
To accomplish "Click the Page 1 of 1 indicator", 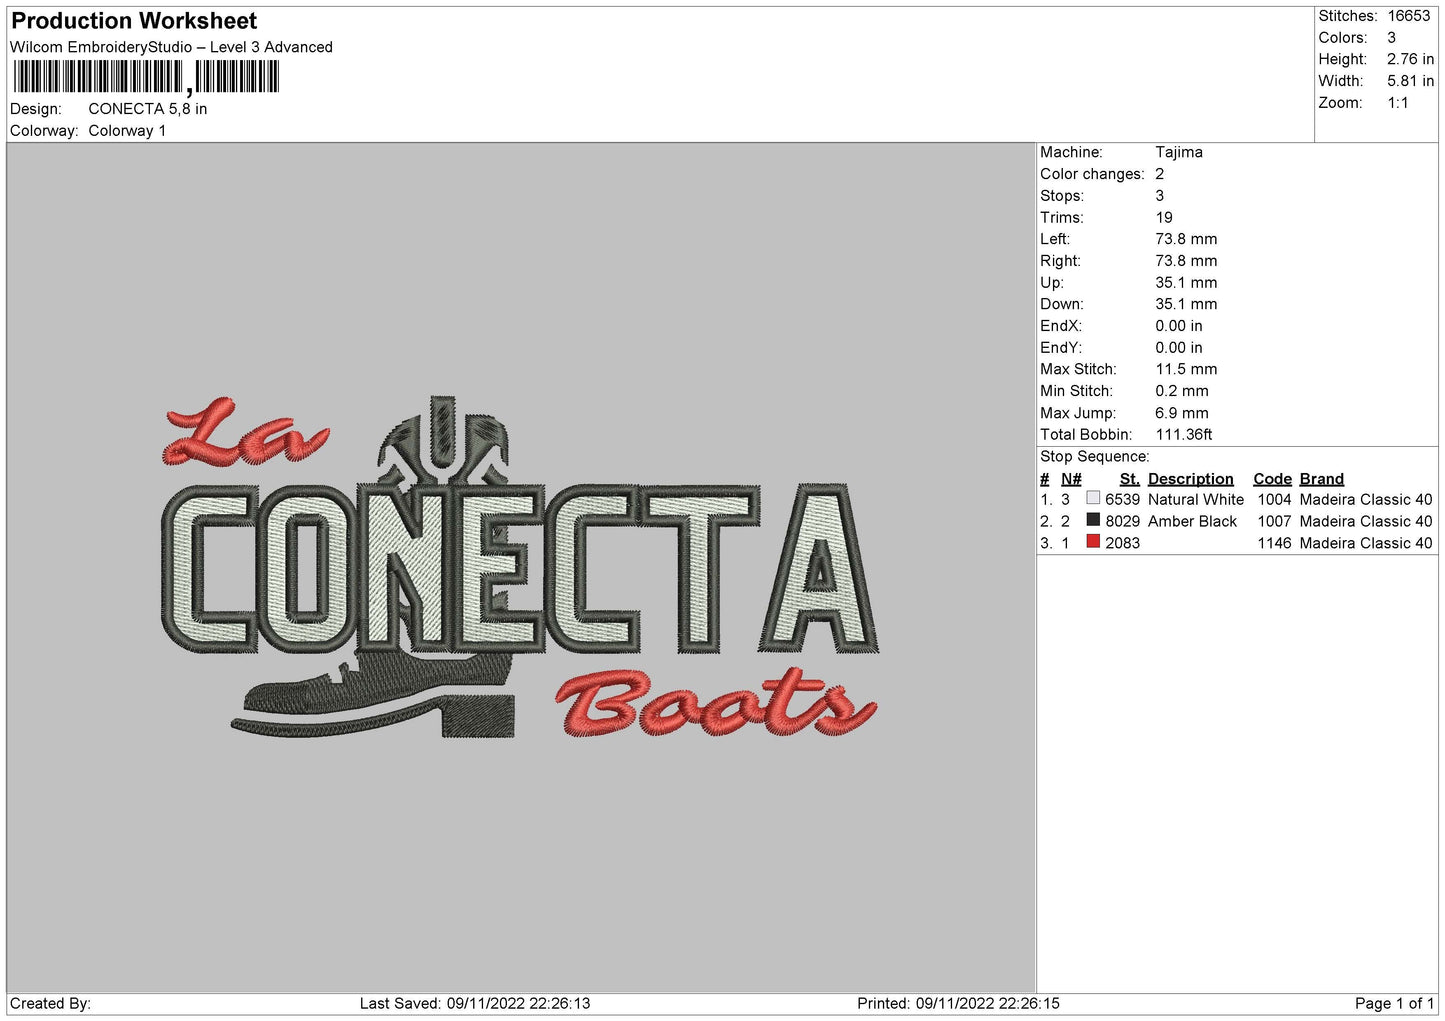I will pos(1394,1003).
